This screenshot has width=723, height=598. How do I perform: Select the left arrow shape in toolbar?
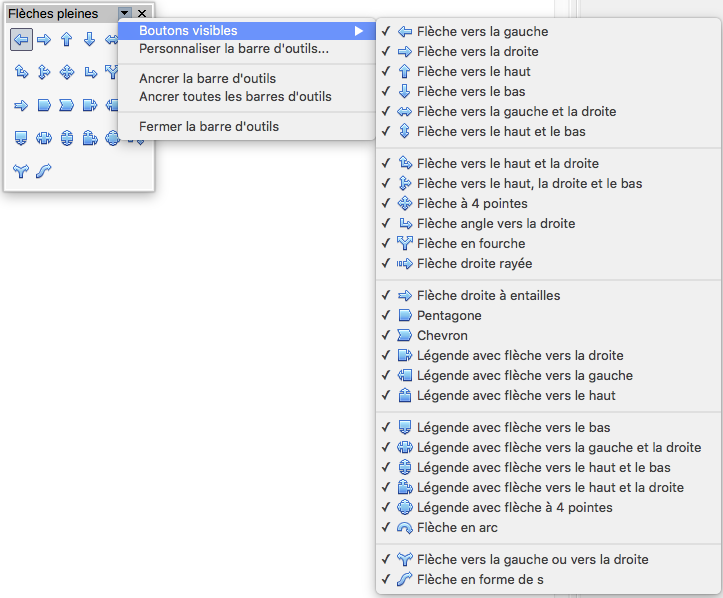coord(21,40)
